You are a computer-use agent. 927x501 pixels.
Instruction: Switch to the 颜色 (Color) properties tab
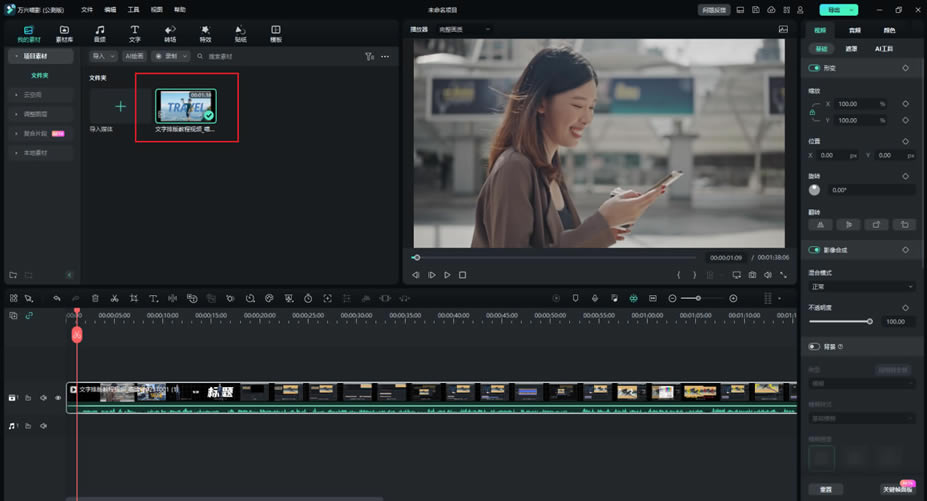pos(889,31)
